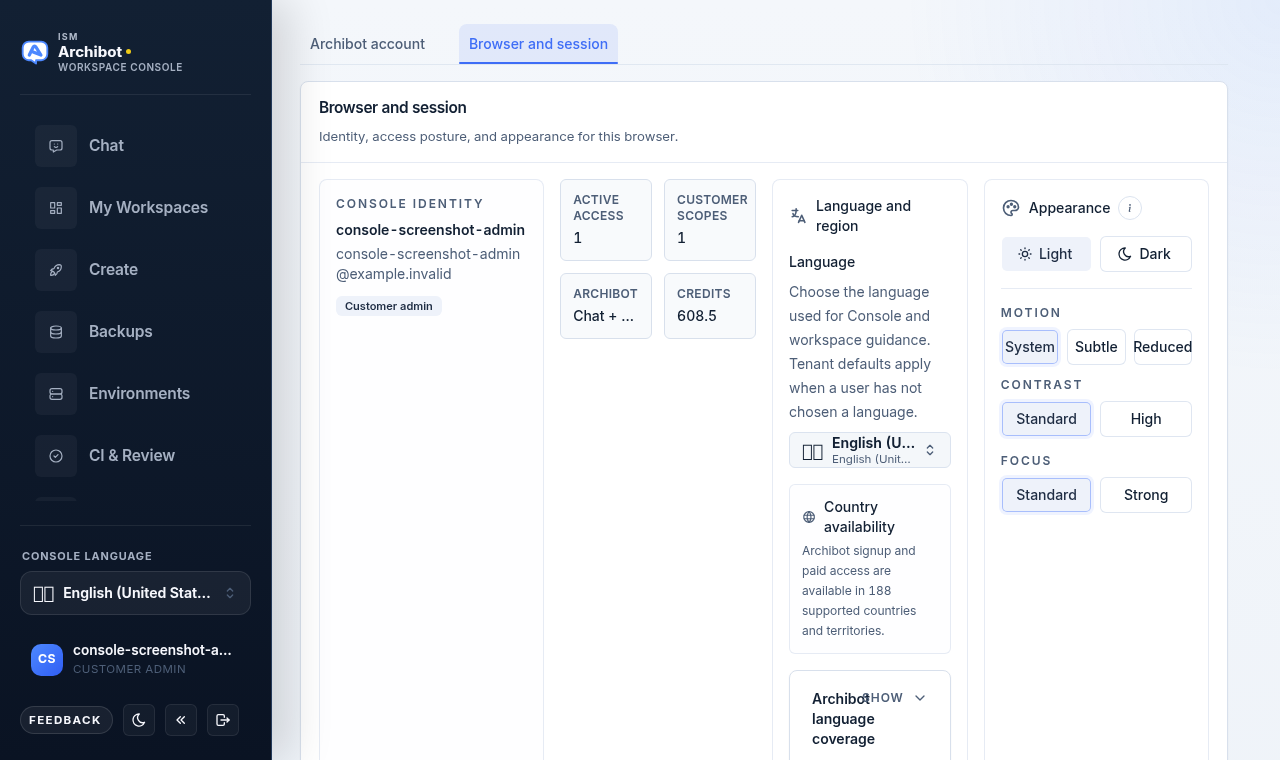Set motion to System
This screenshot has height=760, width=1280.
pyautogui.click(x=1030, y=347)
